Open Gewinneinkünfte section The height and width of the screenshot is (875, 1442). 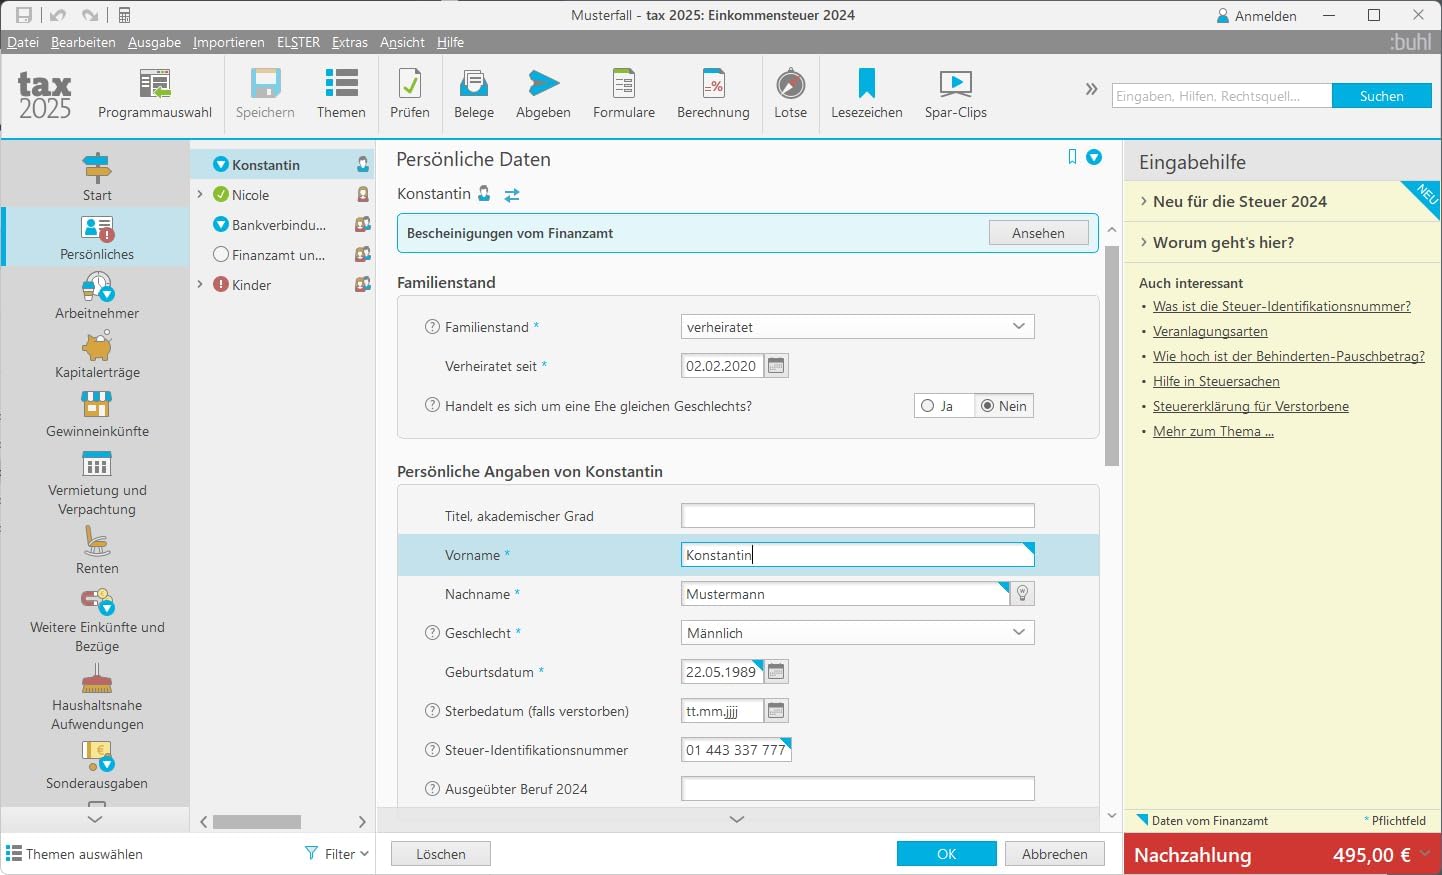(97, 414)
